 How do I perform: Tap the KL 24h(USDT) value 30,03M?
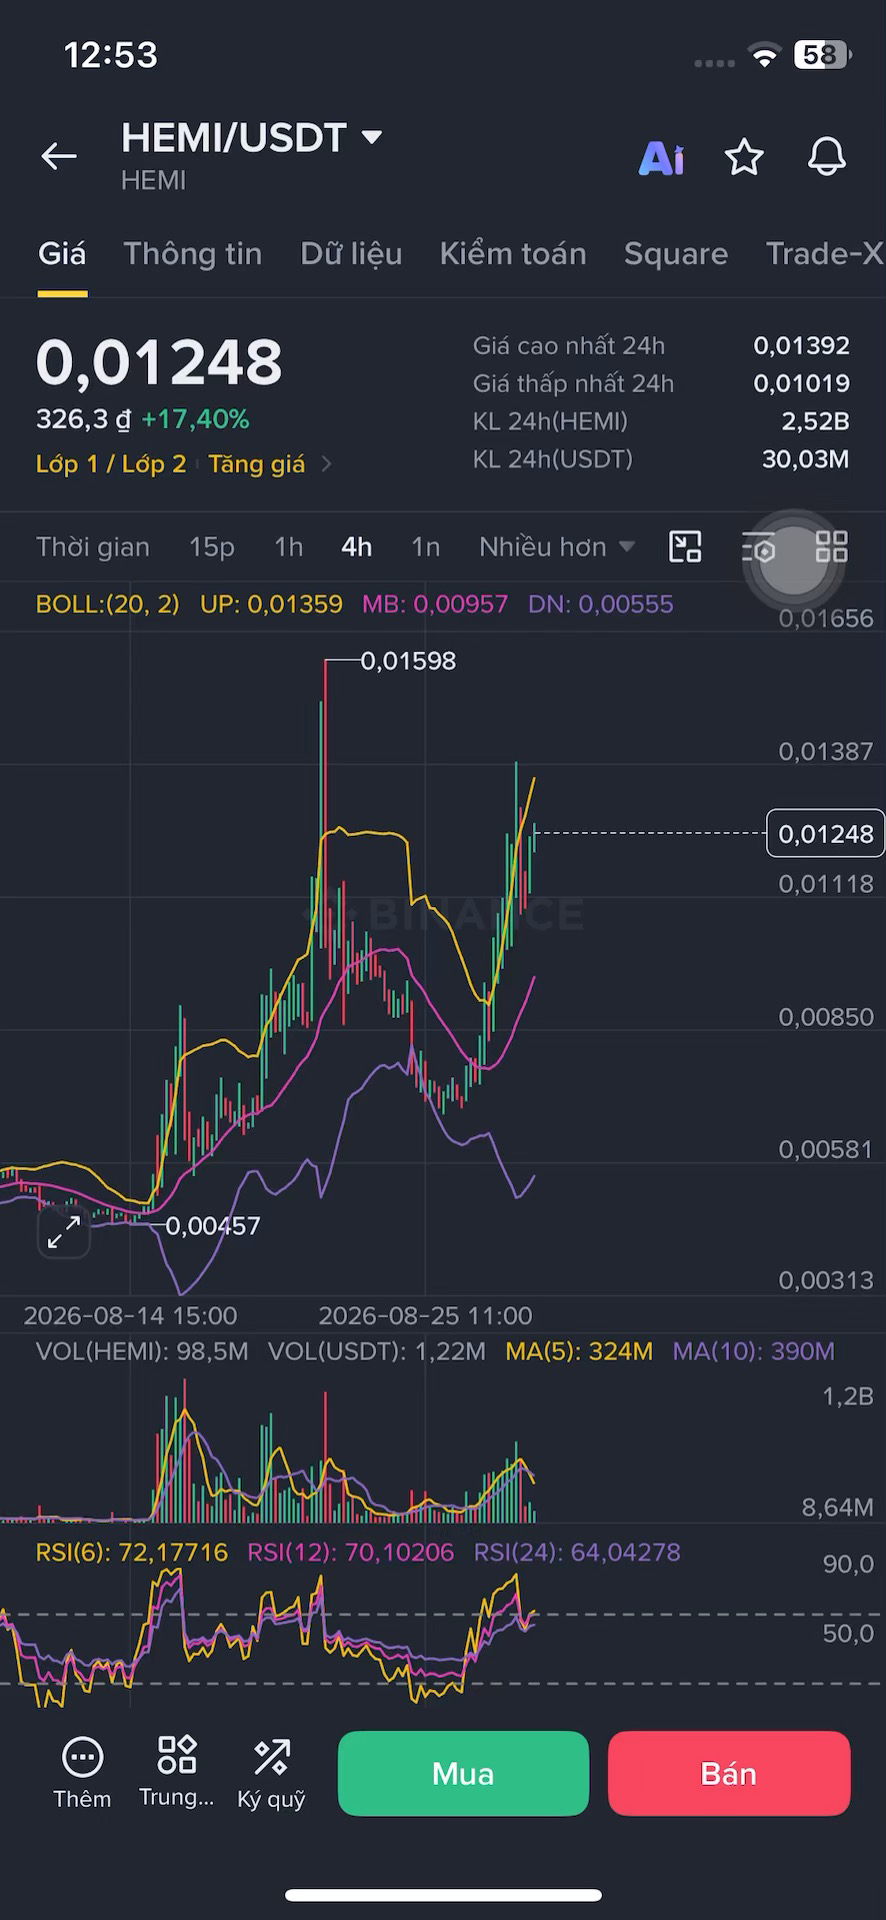tap(805, 460)
